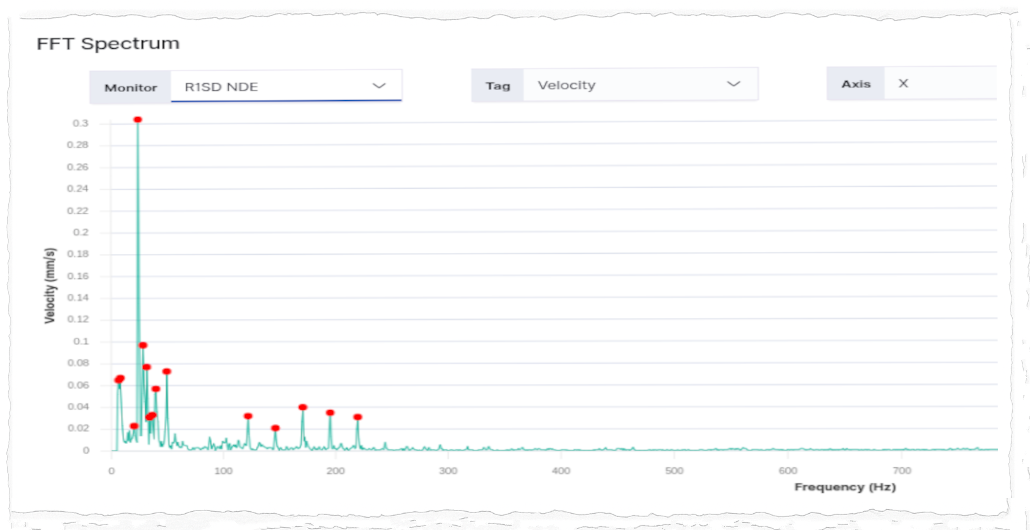Select the tallest peak marker at 0.3 mm/s

(137, 120)
